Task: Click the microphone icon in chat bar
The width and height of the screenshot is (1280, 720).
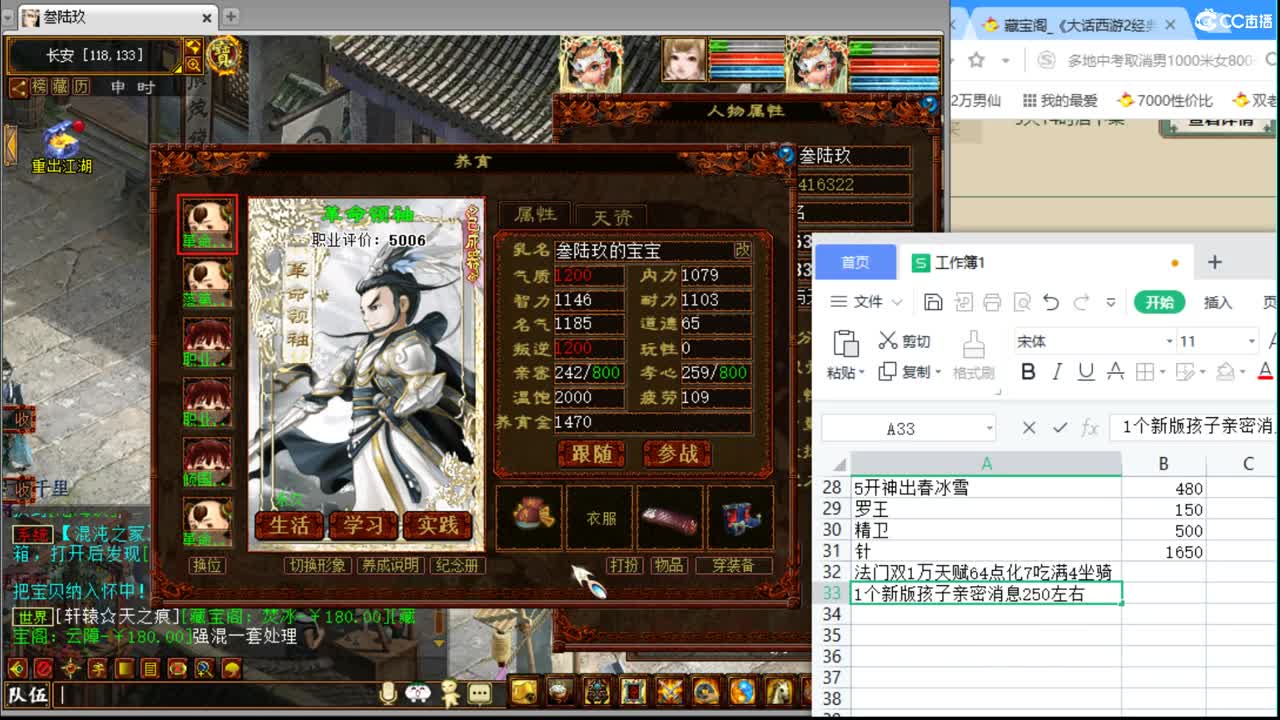Action: (x=388, y=692)
